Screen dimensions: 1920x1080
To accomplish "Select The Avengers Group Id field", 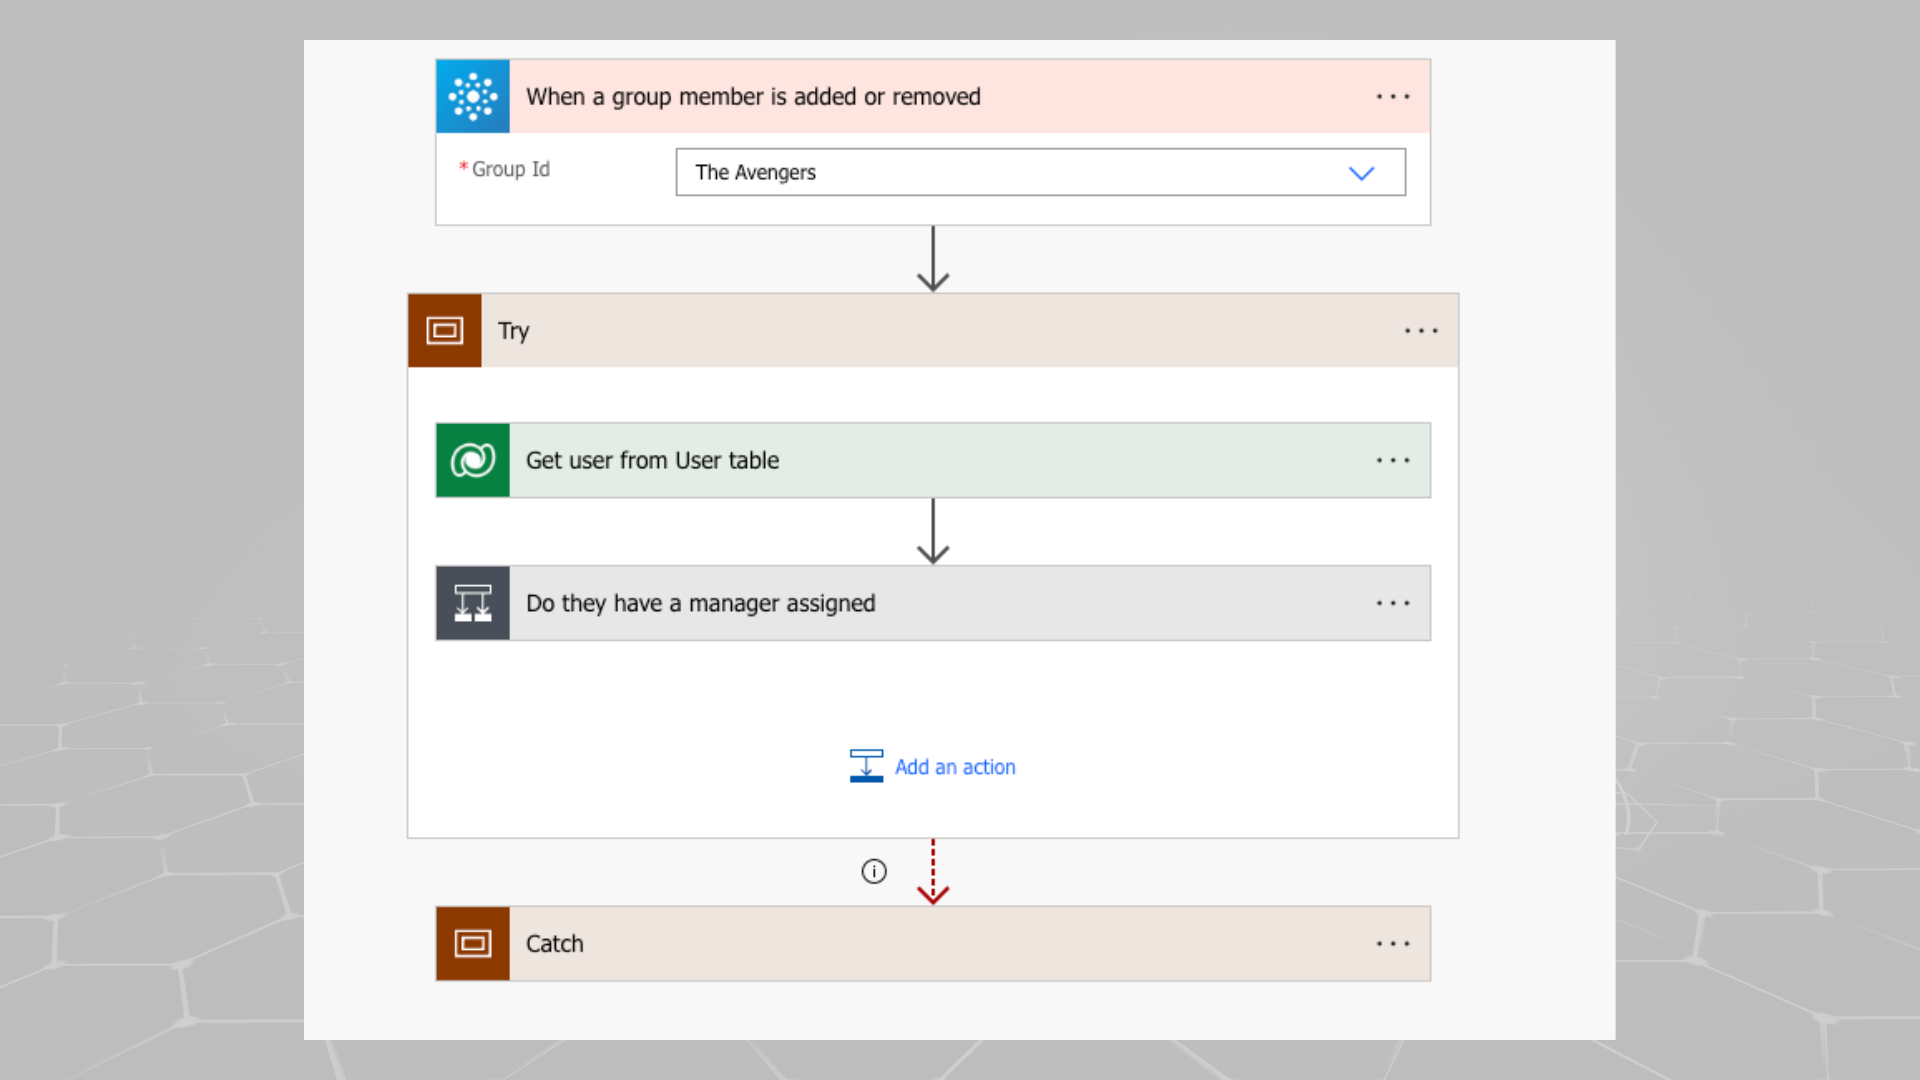I will click(1040, 172).
